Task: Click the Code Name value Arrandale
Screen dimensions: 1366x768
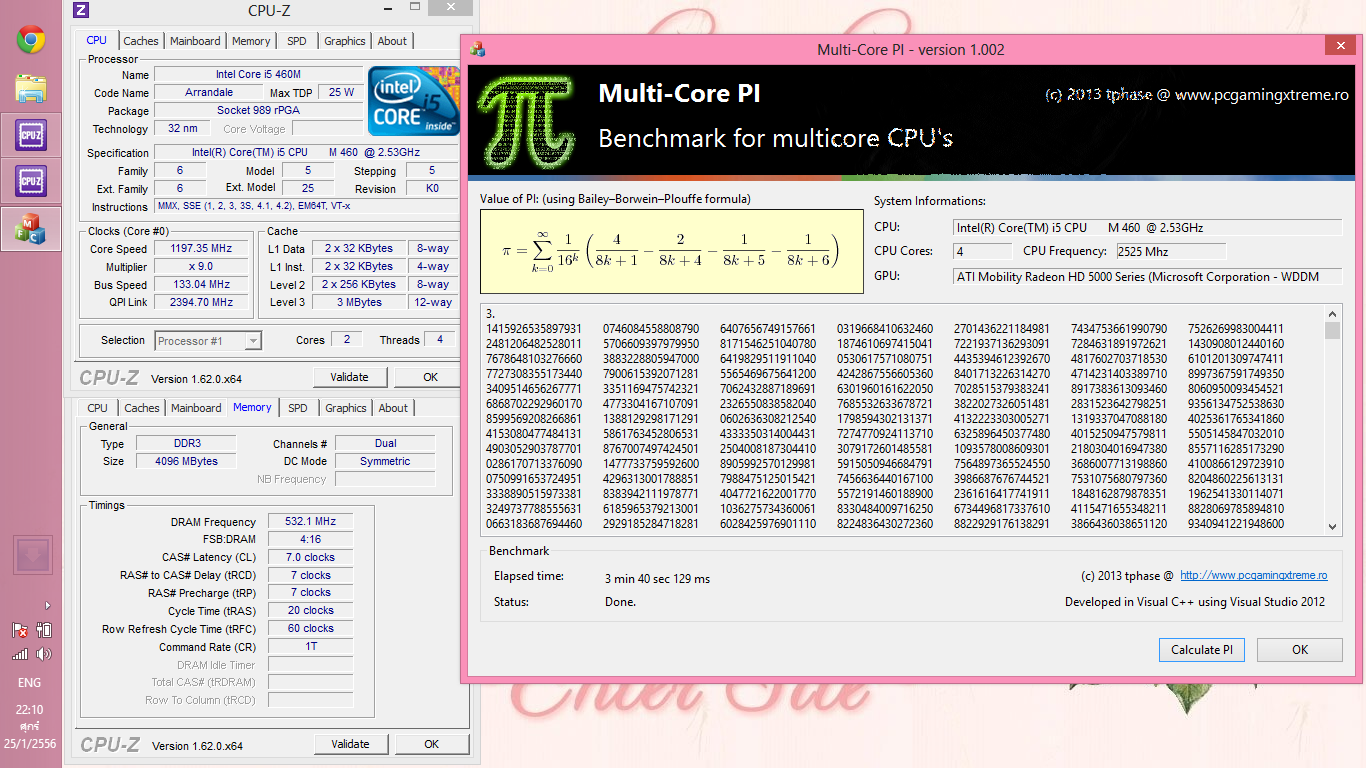Action: 209,93
